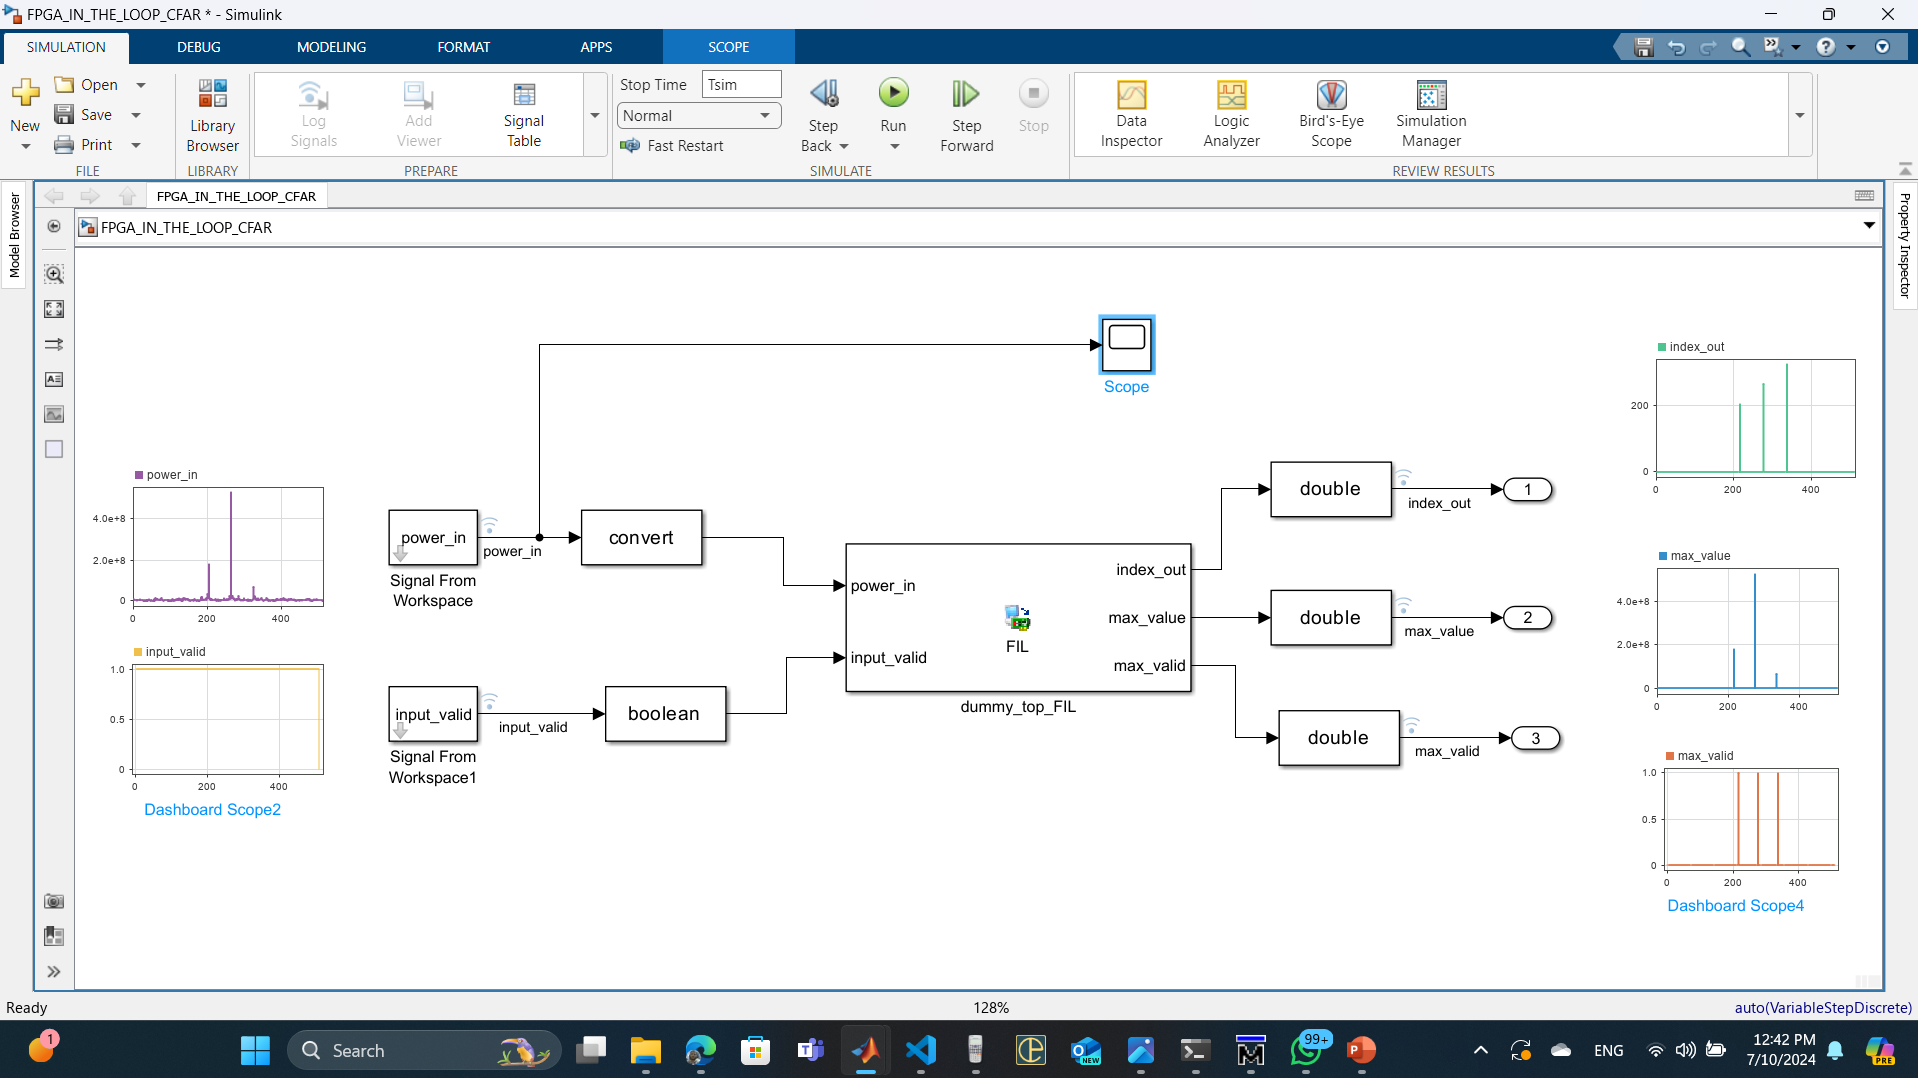1918x1078 pixels.
Task: Select the dummy_top_FIL block
Action: 1018,617
